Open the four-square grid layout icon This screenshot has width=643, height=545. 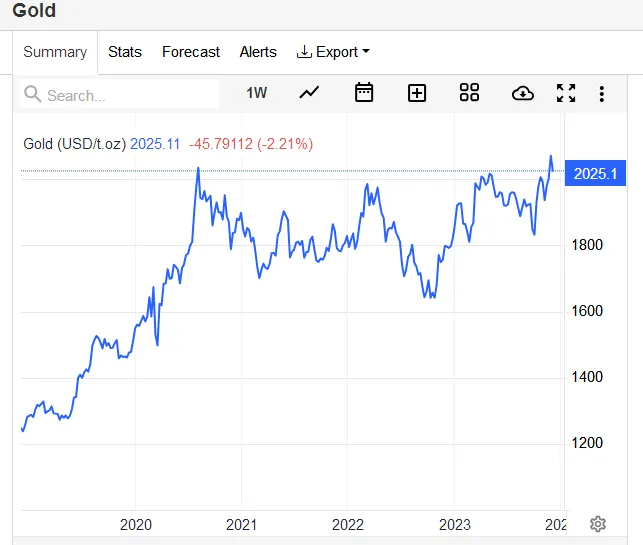[470, 93]
